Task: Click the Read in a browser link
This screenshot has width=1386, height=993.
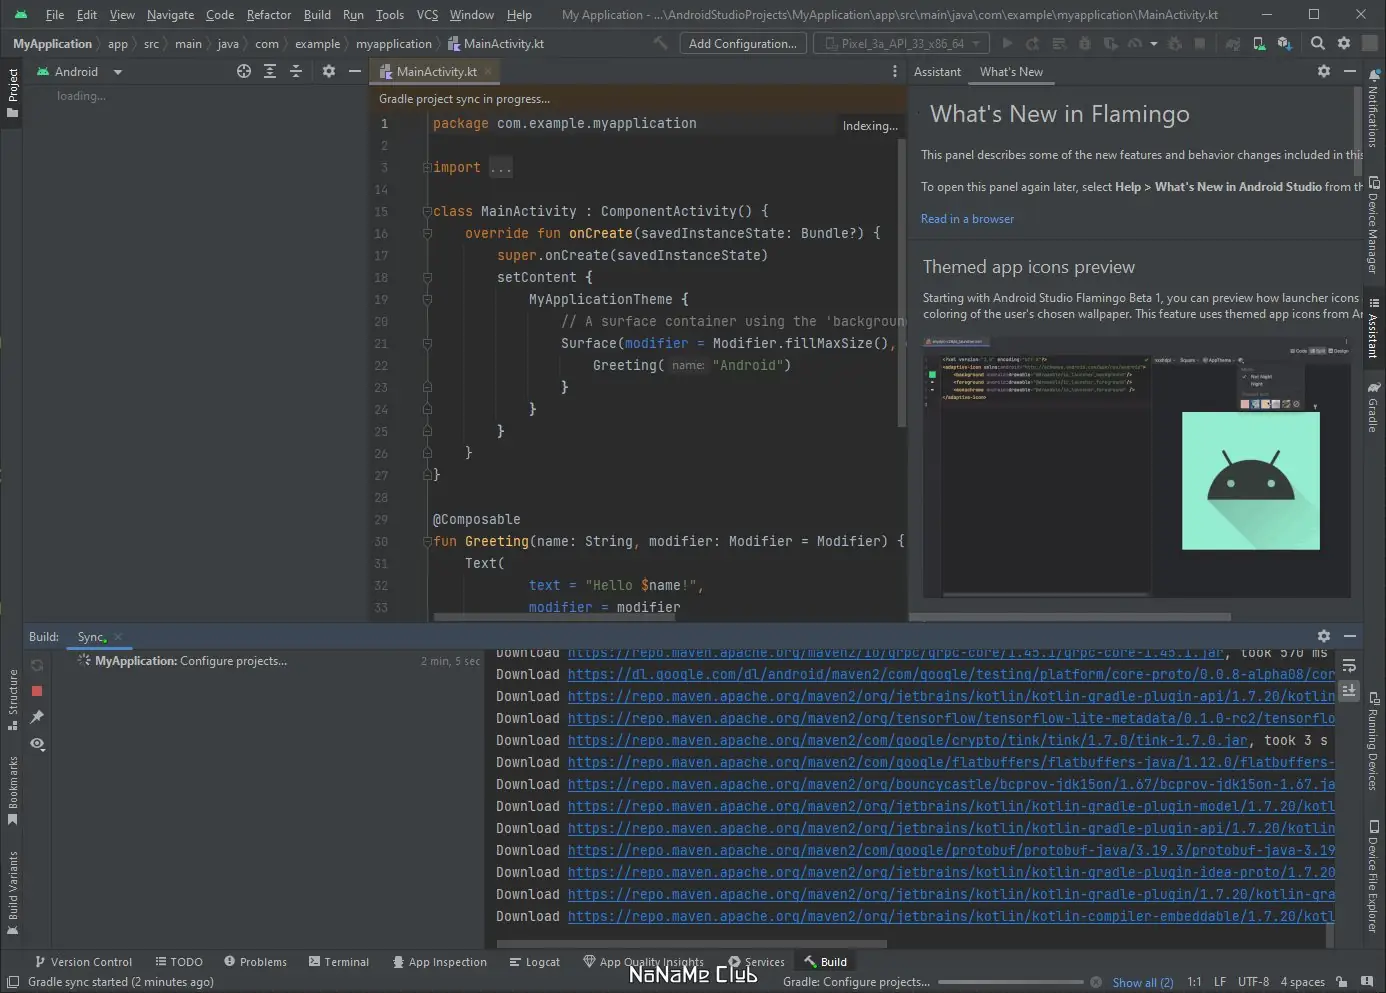Action: (967, 218)
